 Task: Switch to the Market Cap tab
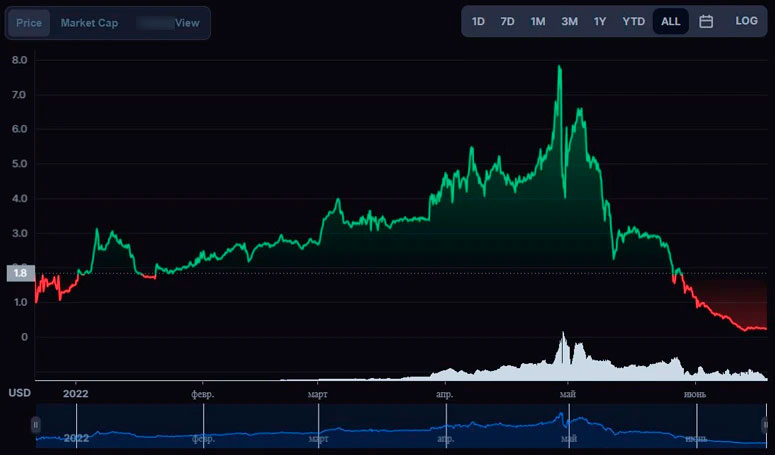point(89,23)
